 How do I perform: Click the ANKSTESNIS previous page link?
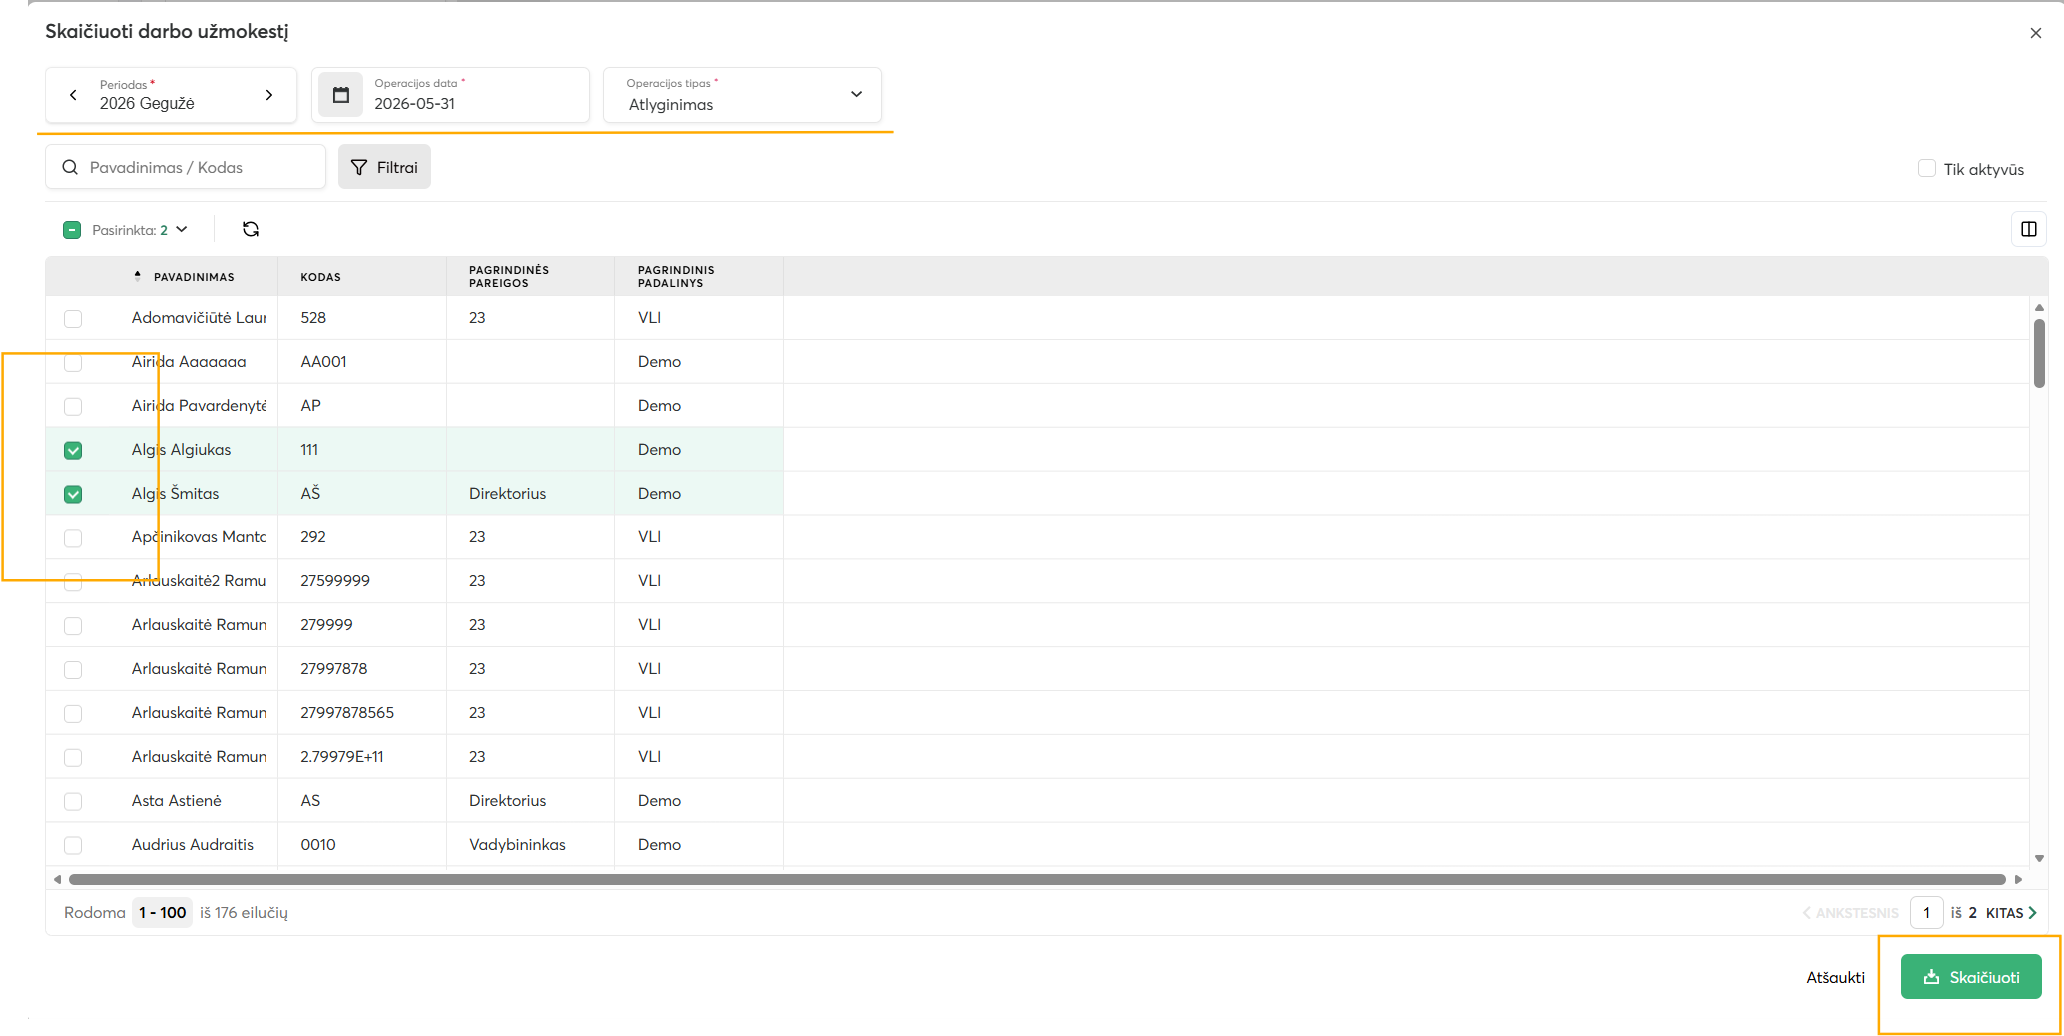(1851, 913)
